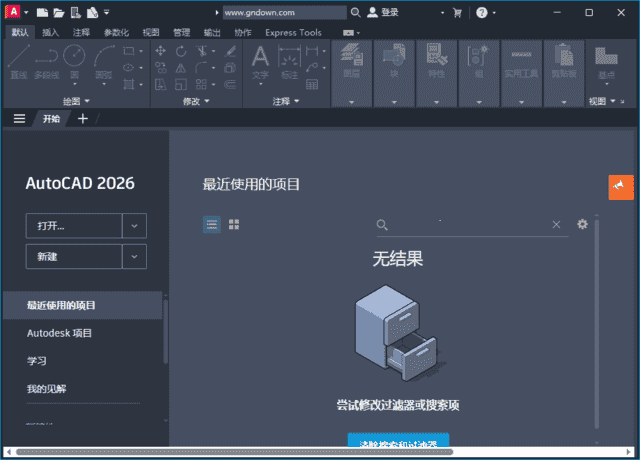Viewport: 640px width, 460px height.
Task: Select the Rotate tool in Modify panel
Action: pyautogui.click(x=181, y=51)
